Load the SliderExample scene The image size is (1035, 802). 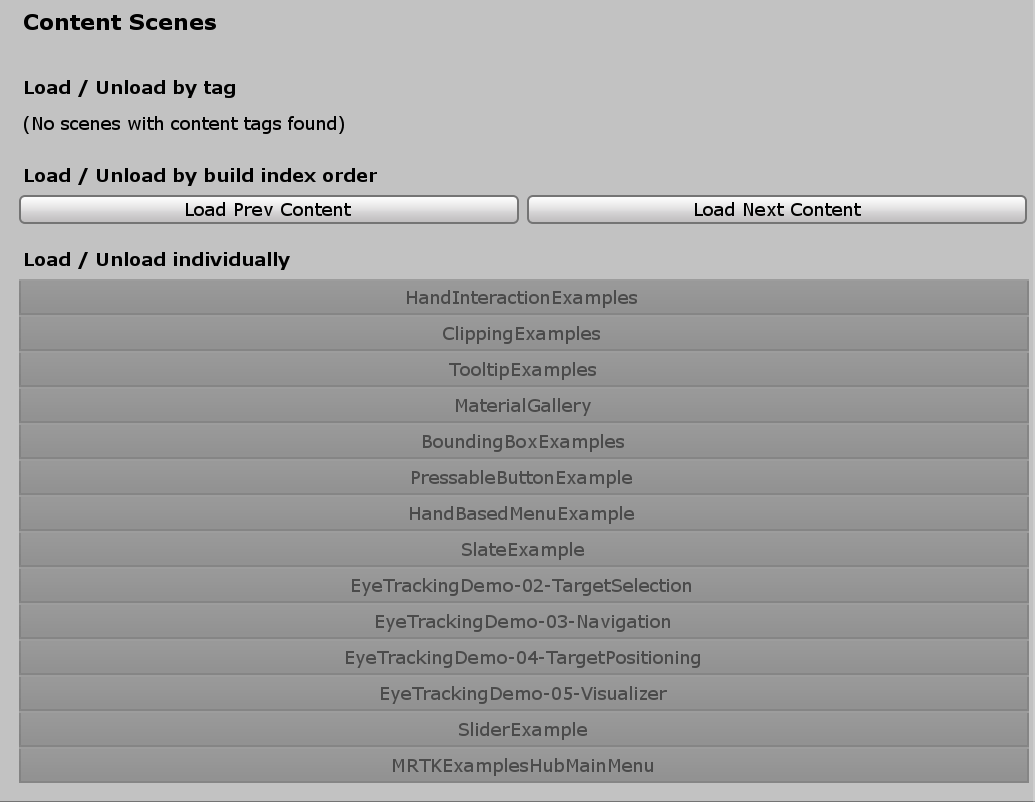521,729
